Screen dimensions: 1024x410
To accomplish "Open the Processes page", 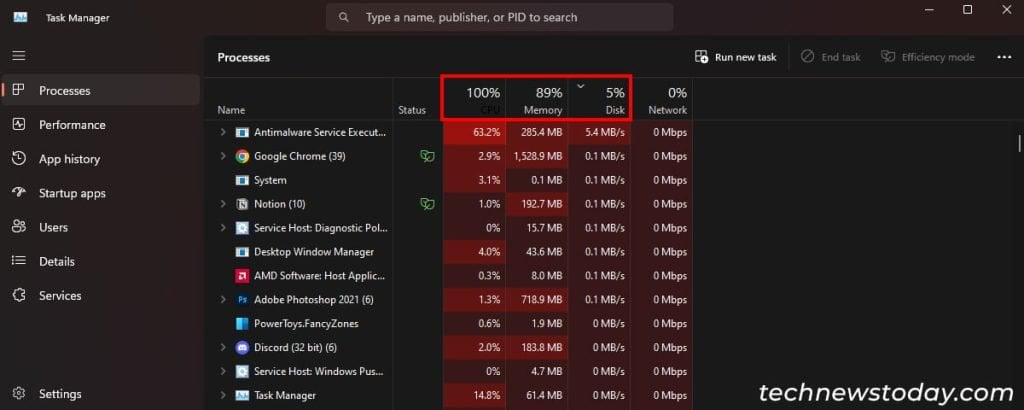I will [101, 90].
